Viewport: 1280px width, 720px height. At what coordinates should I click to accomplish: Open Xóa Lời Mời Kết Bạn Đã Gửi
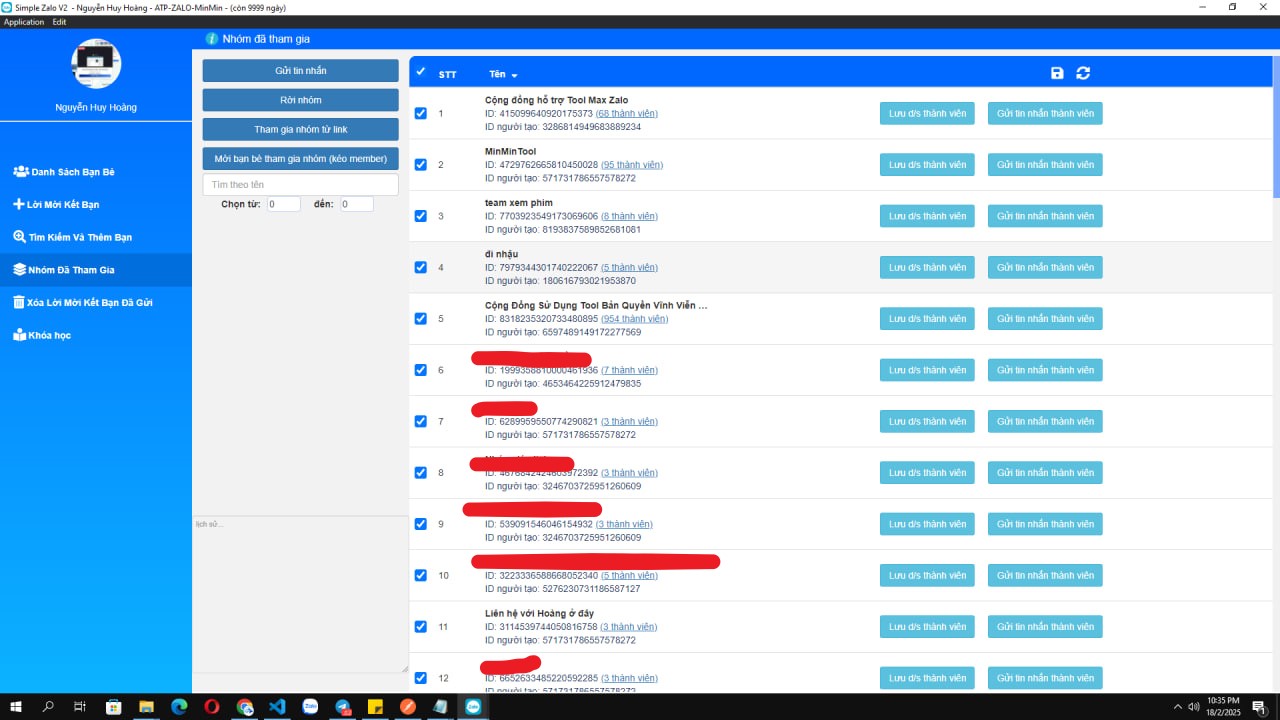(x=82, y=302)
